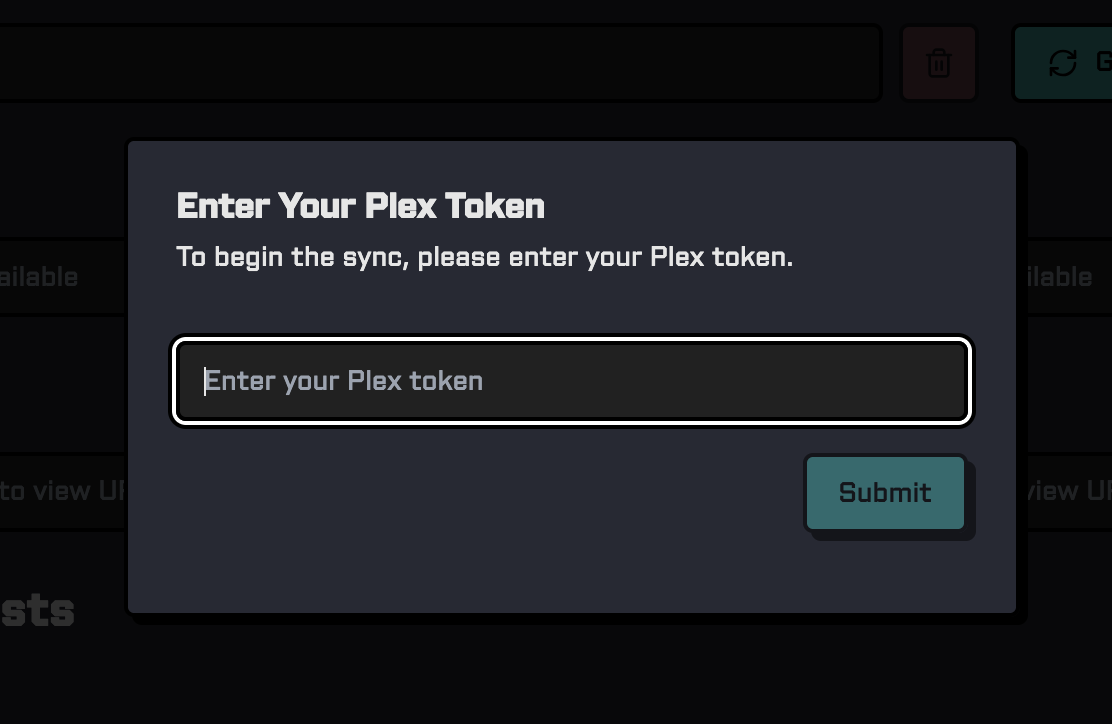Open the right 'view UI' row
Image resolution: width=1112 pixels, height=724 pixels.
tap(1065, 491)
